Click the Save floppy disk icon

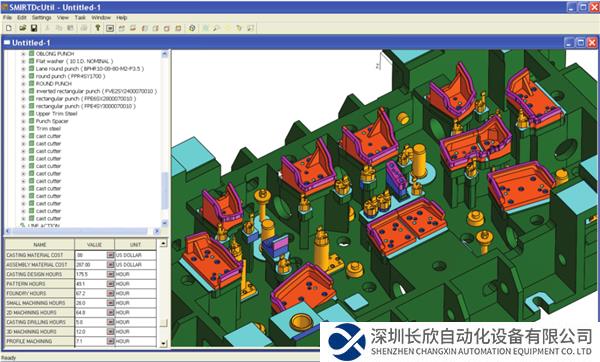coord(34,28)
